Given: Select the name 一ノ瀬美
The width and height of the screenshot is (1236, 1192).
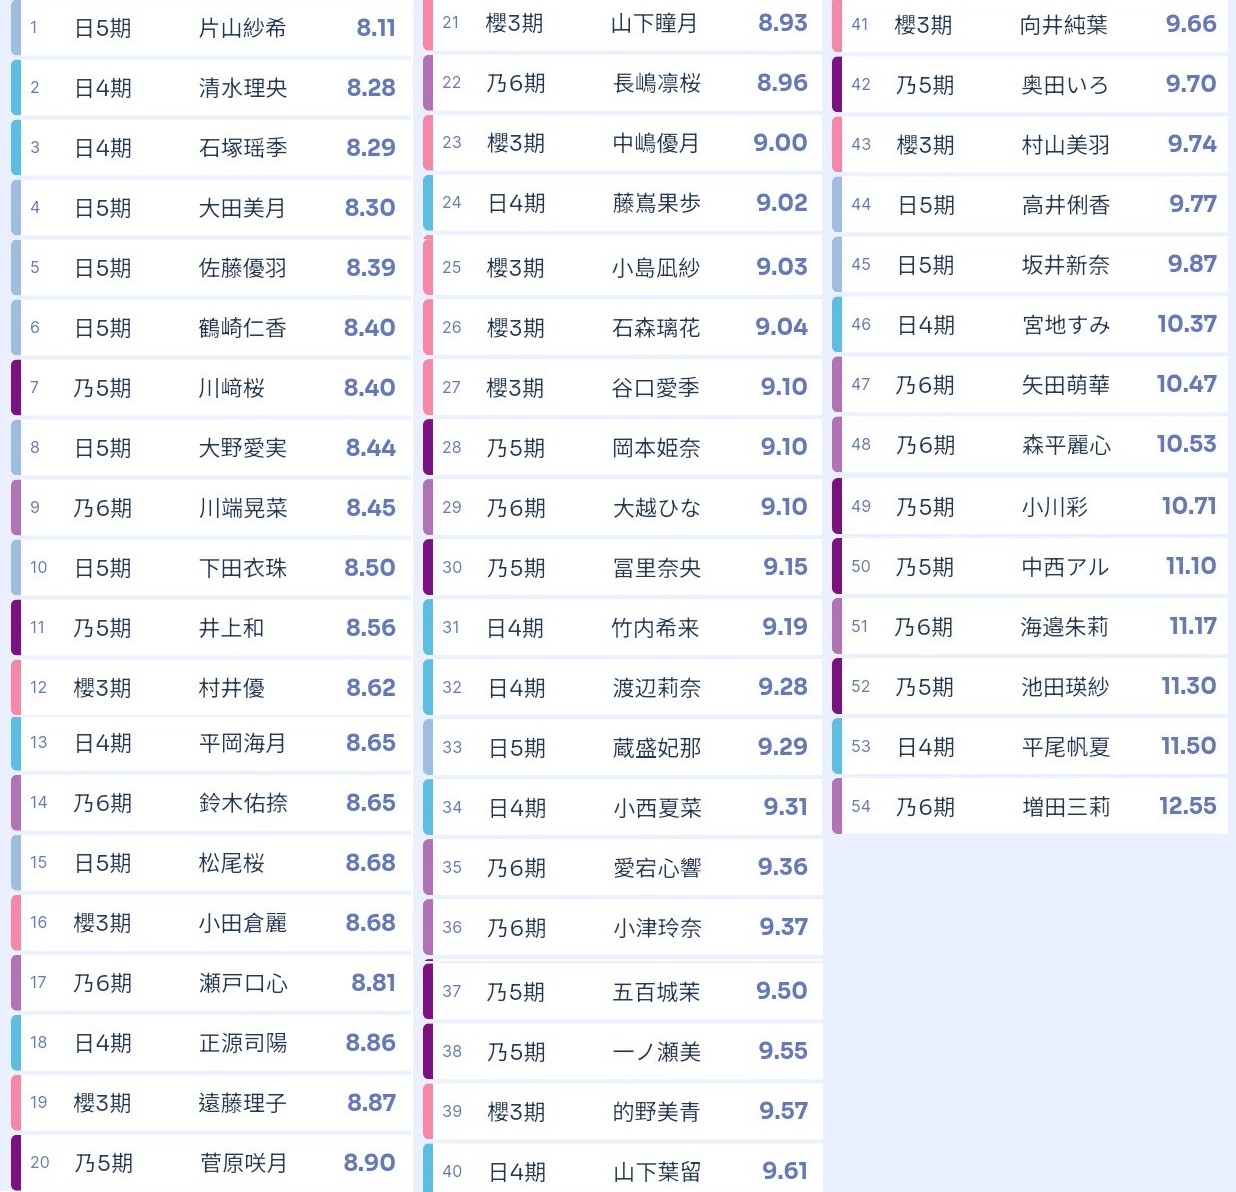Looking at the screenshot, I should point(655,1052).
